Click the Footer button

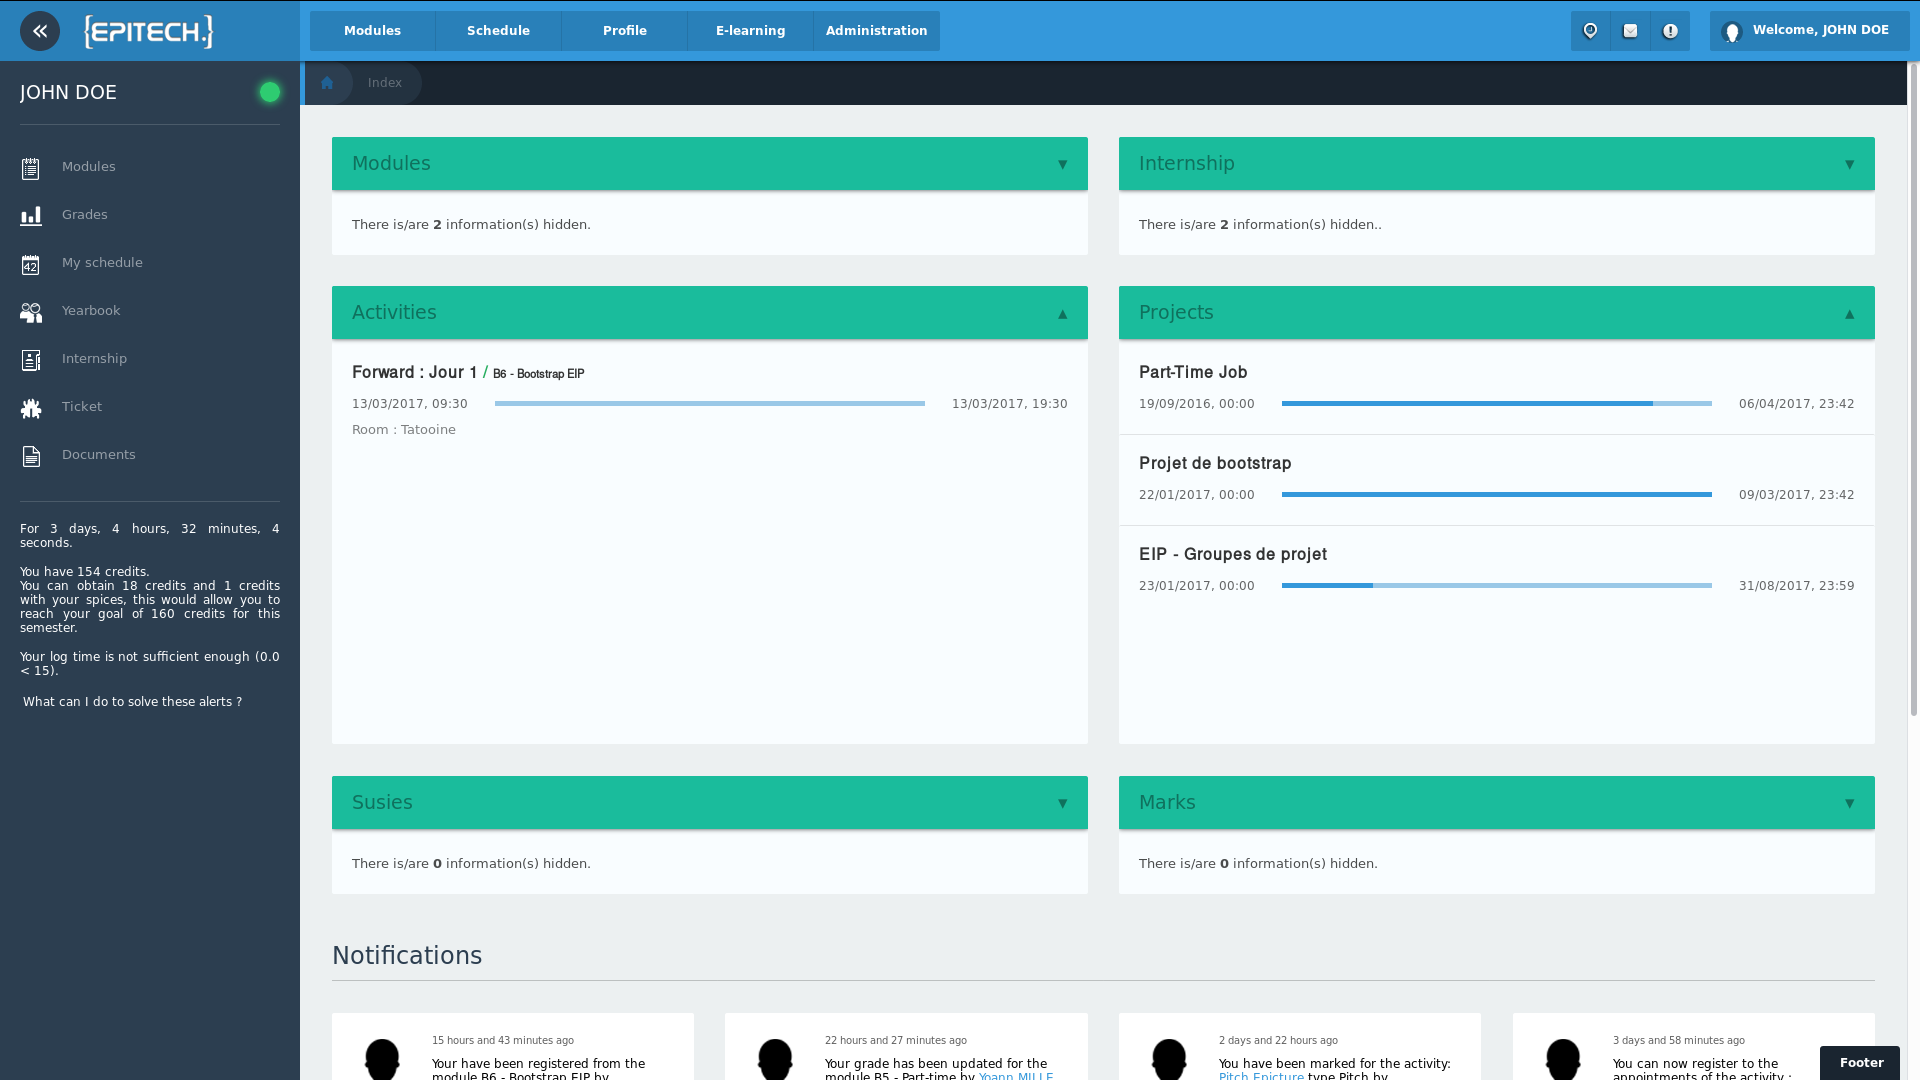(1860, 1062)
